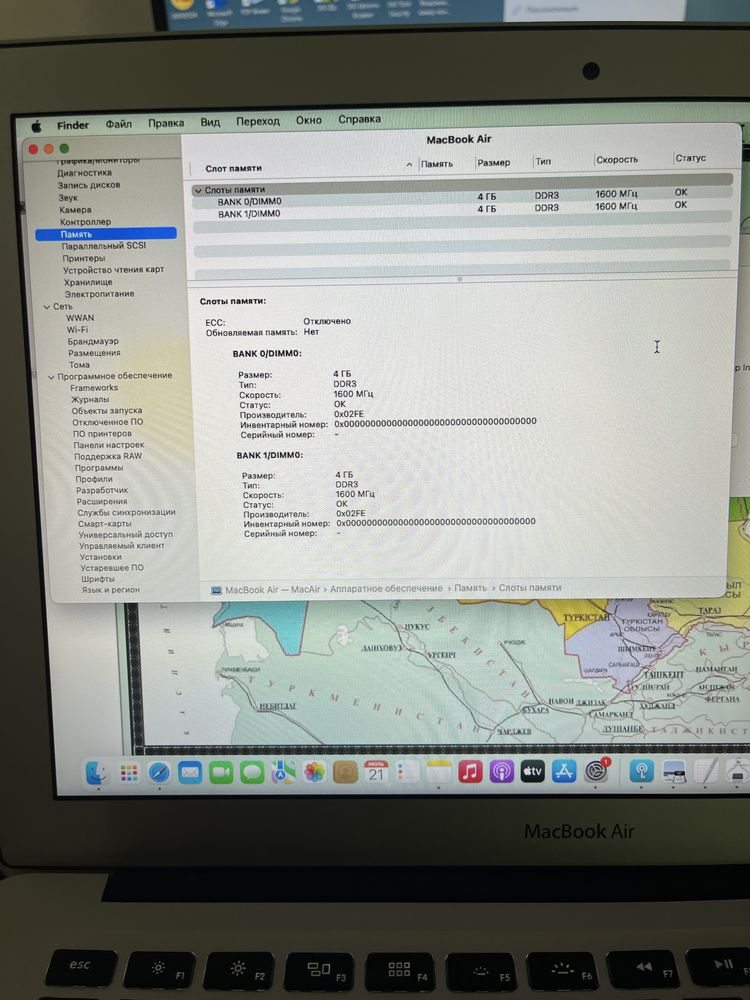Screen dimensions: 750x1000
Task: Open System Preferences with red badge
Action: tap(596, 771)
